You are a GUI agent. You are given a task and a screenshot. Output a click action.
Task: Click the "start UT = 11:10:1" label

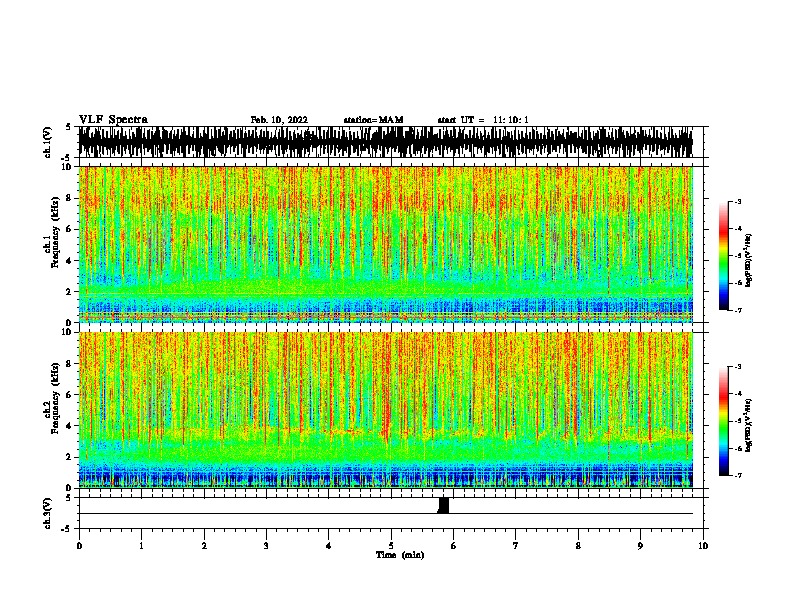(483, 120)
